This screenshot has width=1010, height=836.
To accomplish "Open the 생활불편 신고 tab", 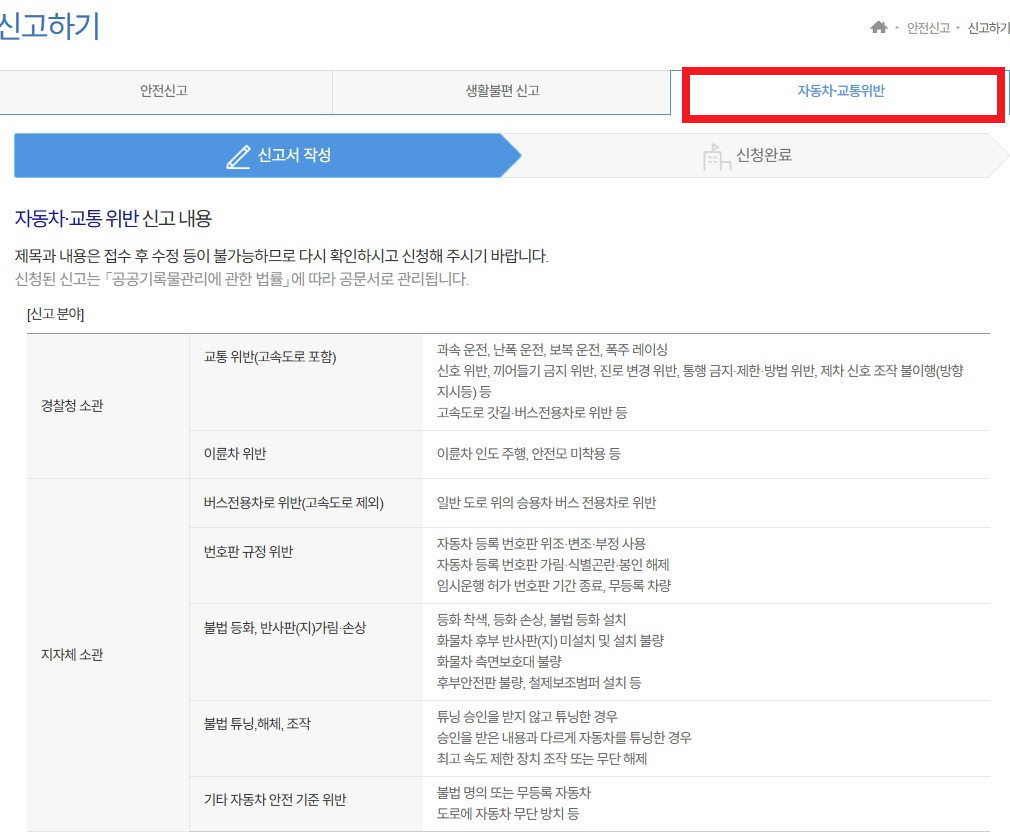I will (x=504, y=92).
